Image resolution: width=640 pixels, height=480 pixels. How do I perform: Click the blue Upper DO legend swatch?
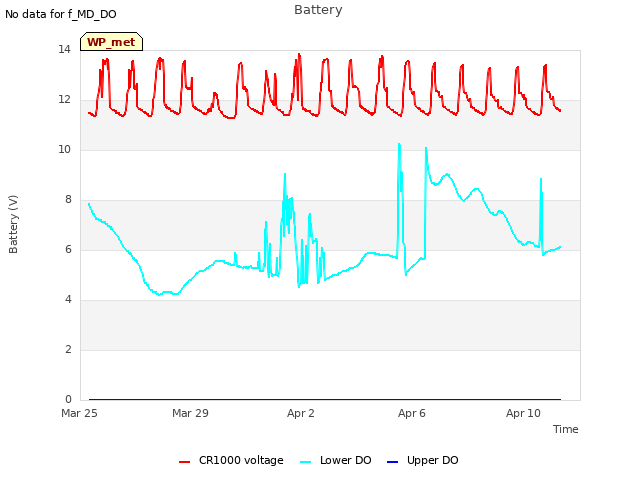[392, 462]
